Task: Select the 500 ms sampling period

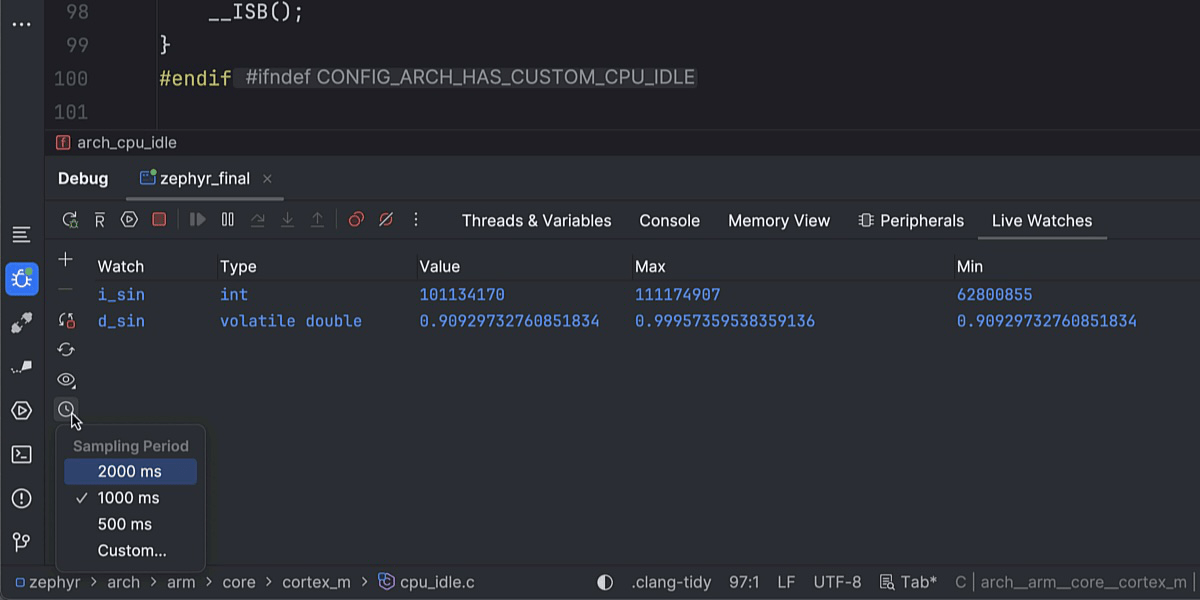Action: pyautogui.click(x=125, y=524)
